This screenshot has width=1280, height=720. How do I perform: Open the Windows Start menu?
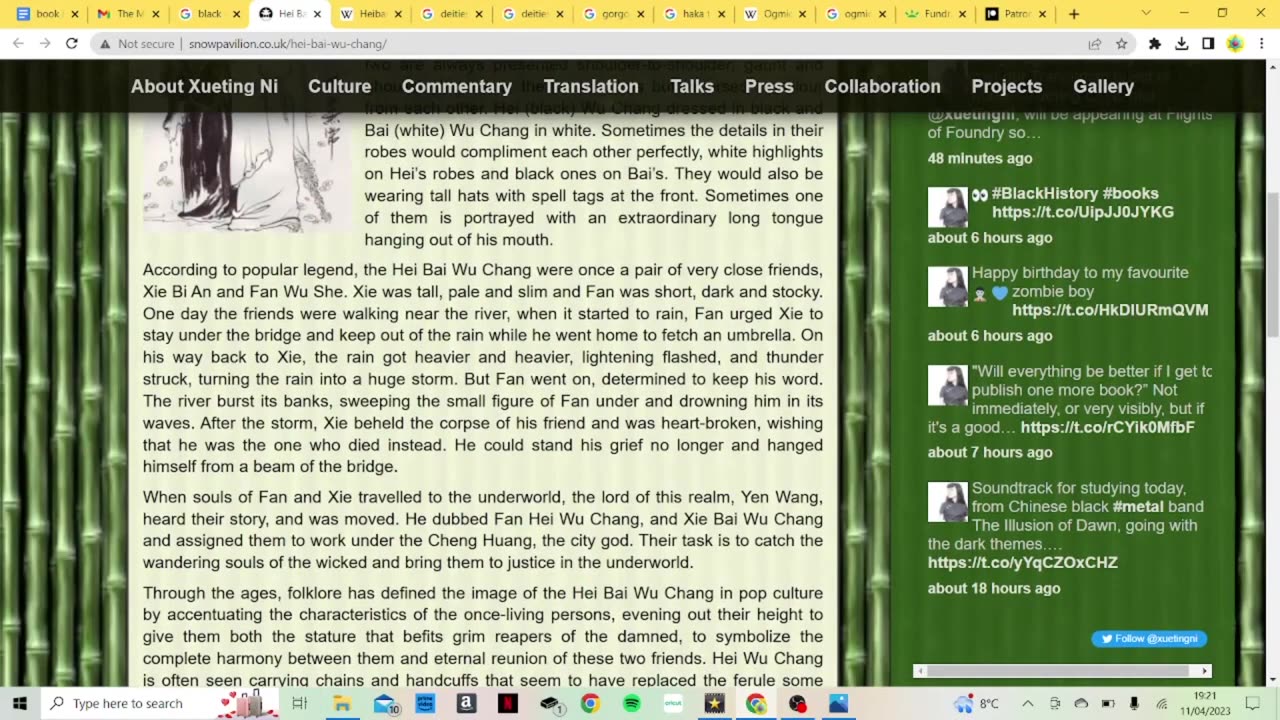[x=20, y=703]
